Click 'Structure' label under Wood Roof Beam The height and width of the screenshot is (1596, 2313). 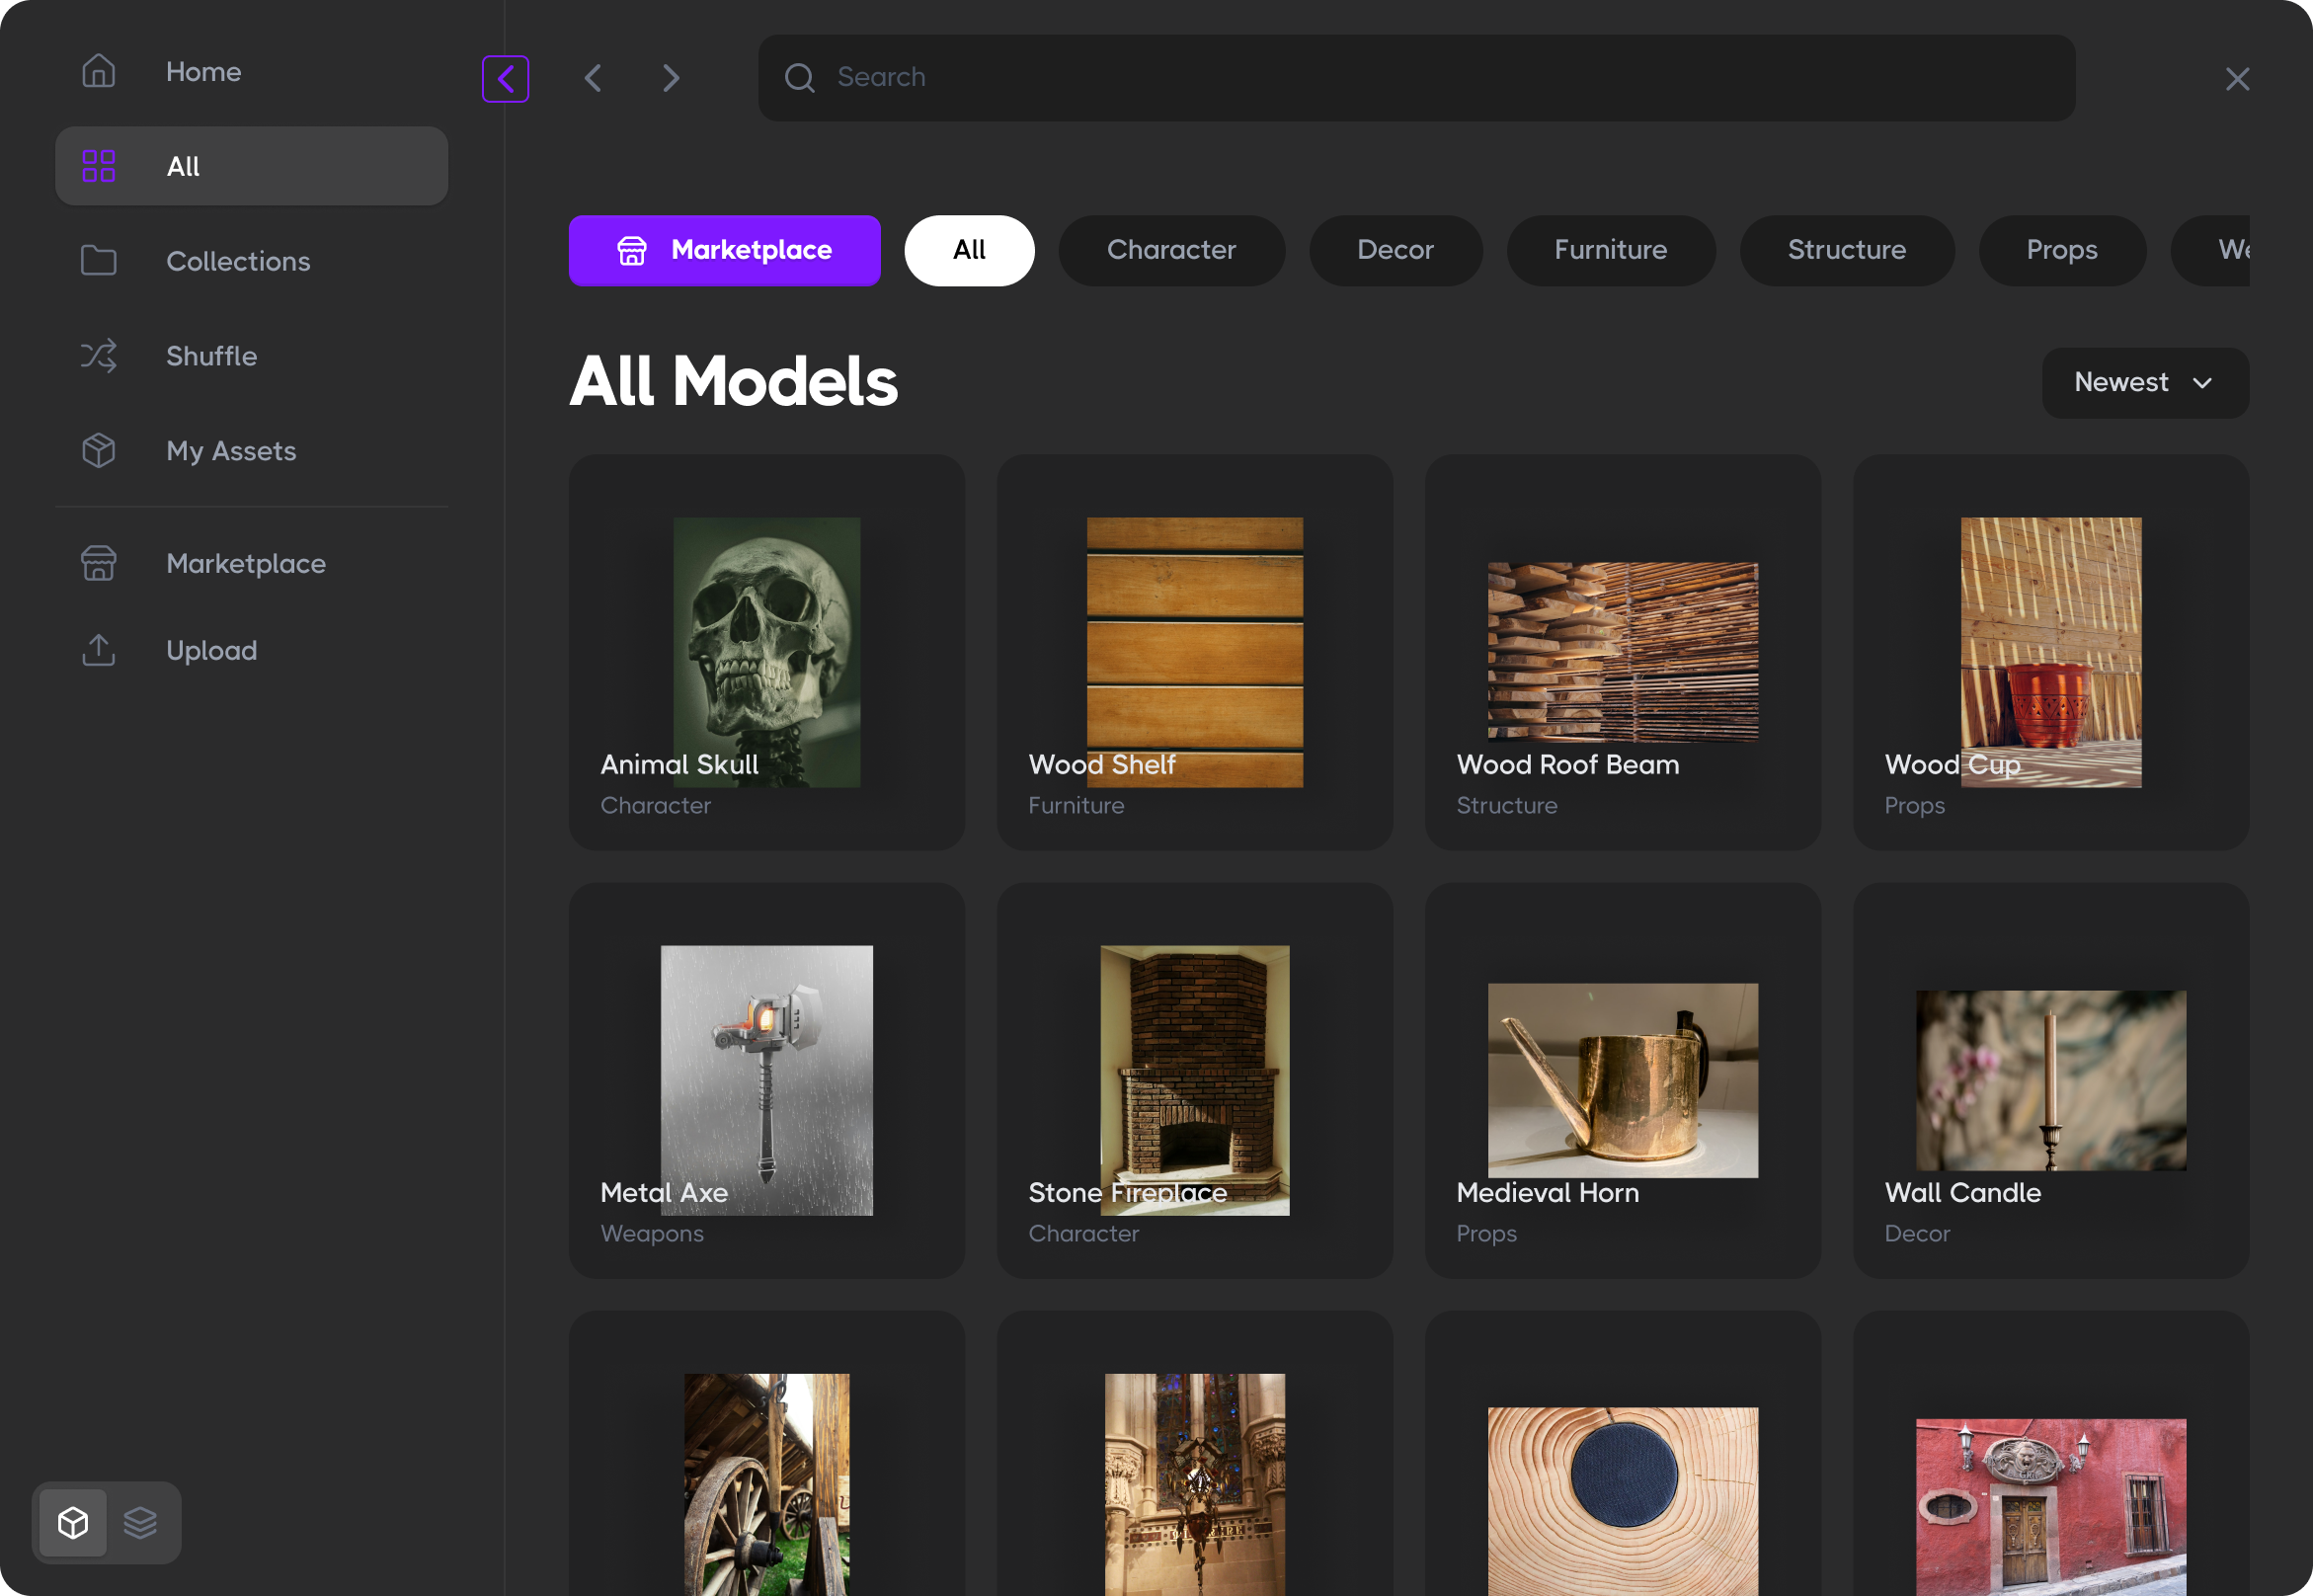pos(1506,805)
